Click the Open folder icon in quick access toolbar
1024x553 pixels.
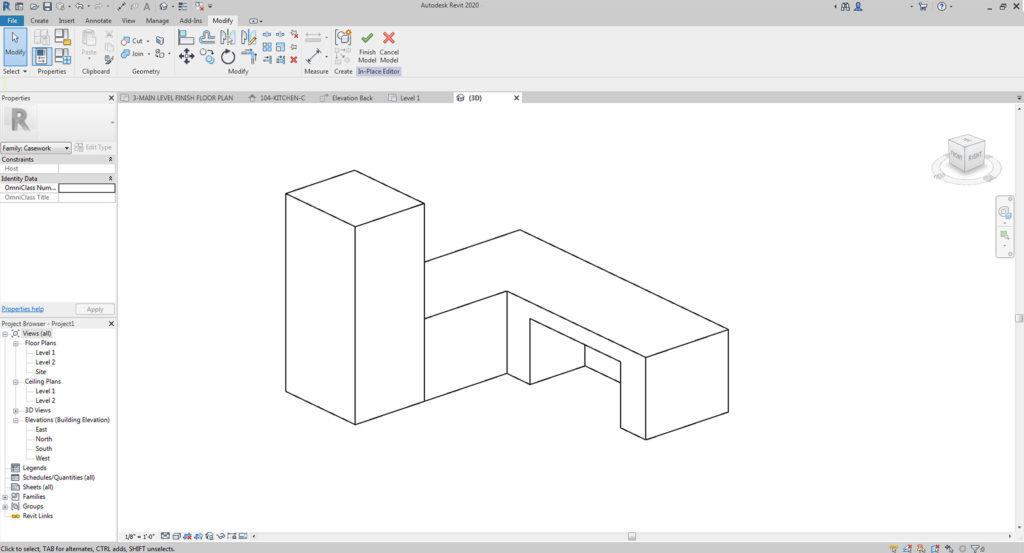(x=34, y=6)
